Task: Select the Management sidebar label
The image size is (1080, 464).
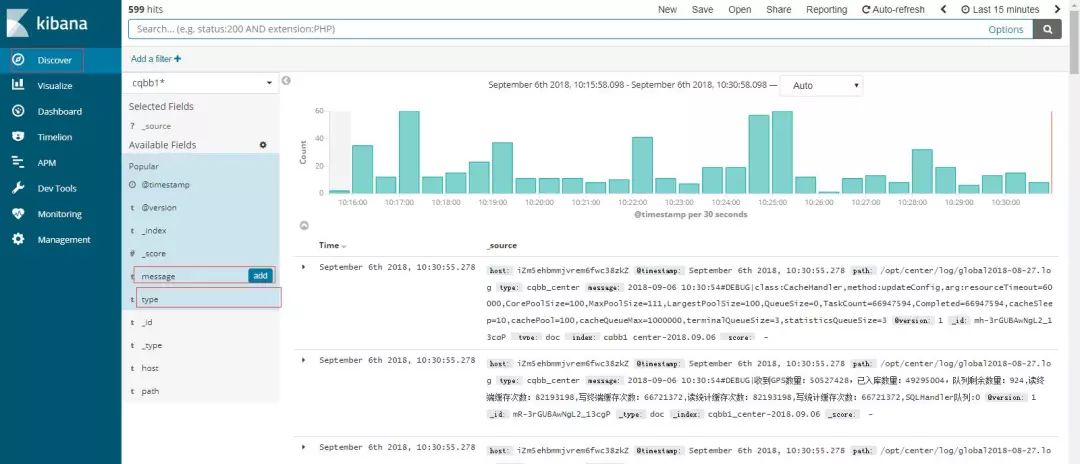Action: [x=64, y=240]
